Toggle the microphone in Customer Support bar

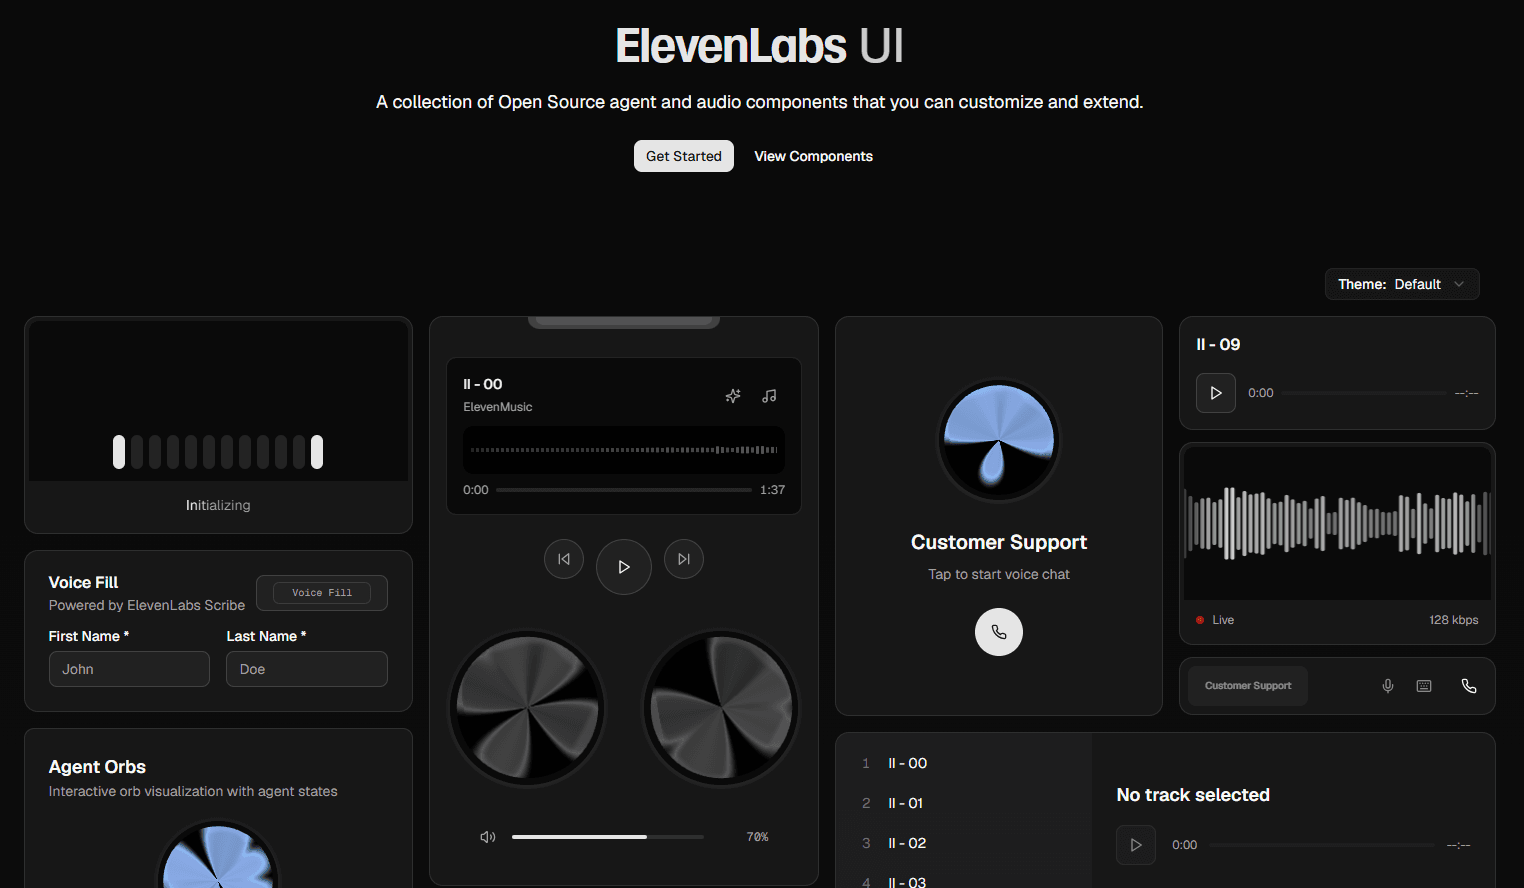coord(1388,686)
